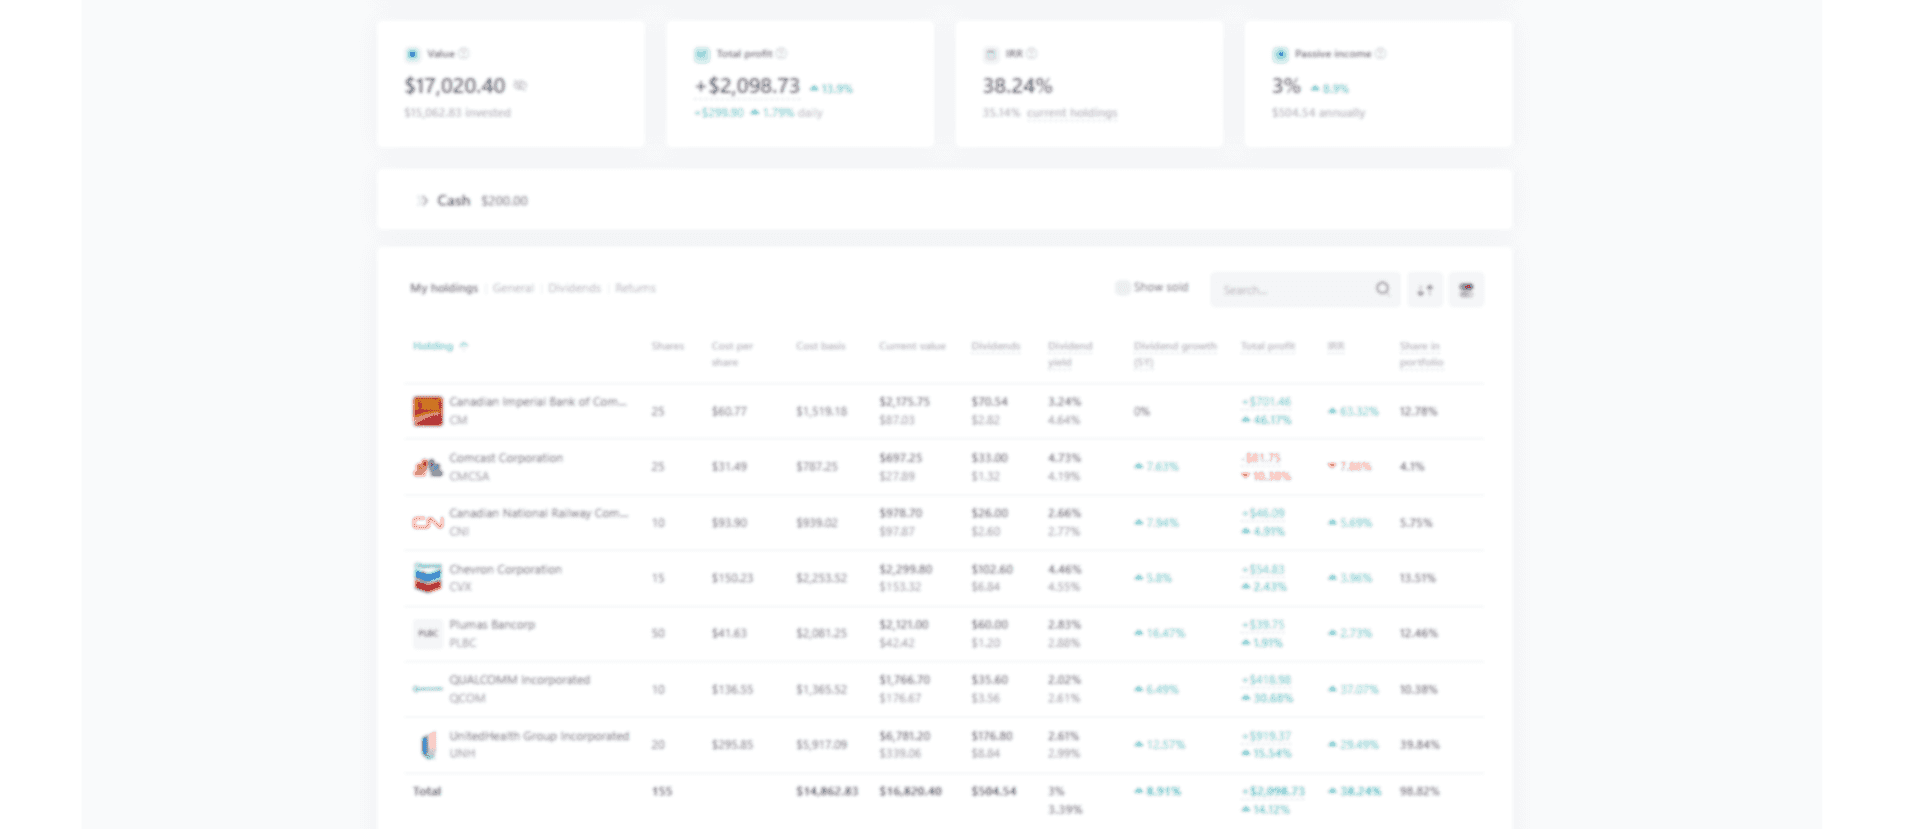This screenshot has width=1905, height=829.
Task: Click the QCOM ticker symbol
Action: [467, 699]
